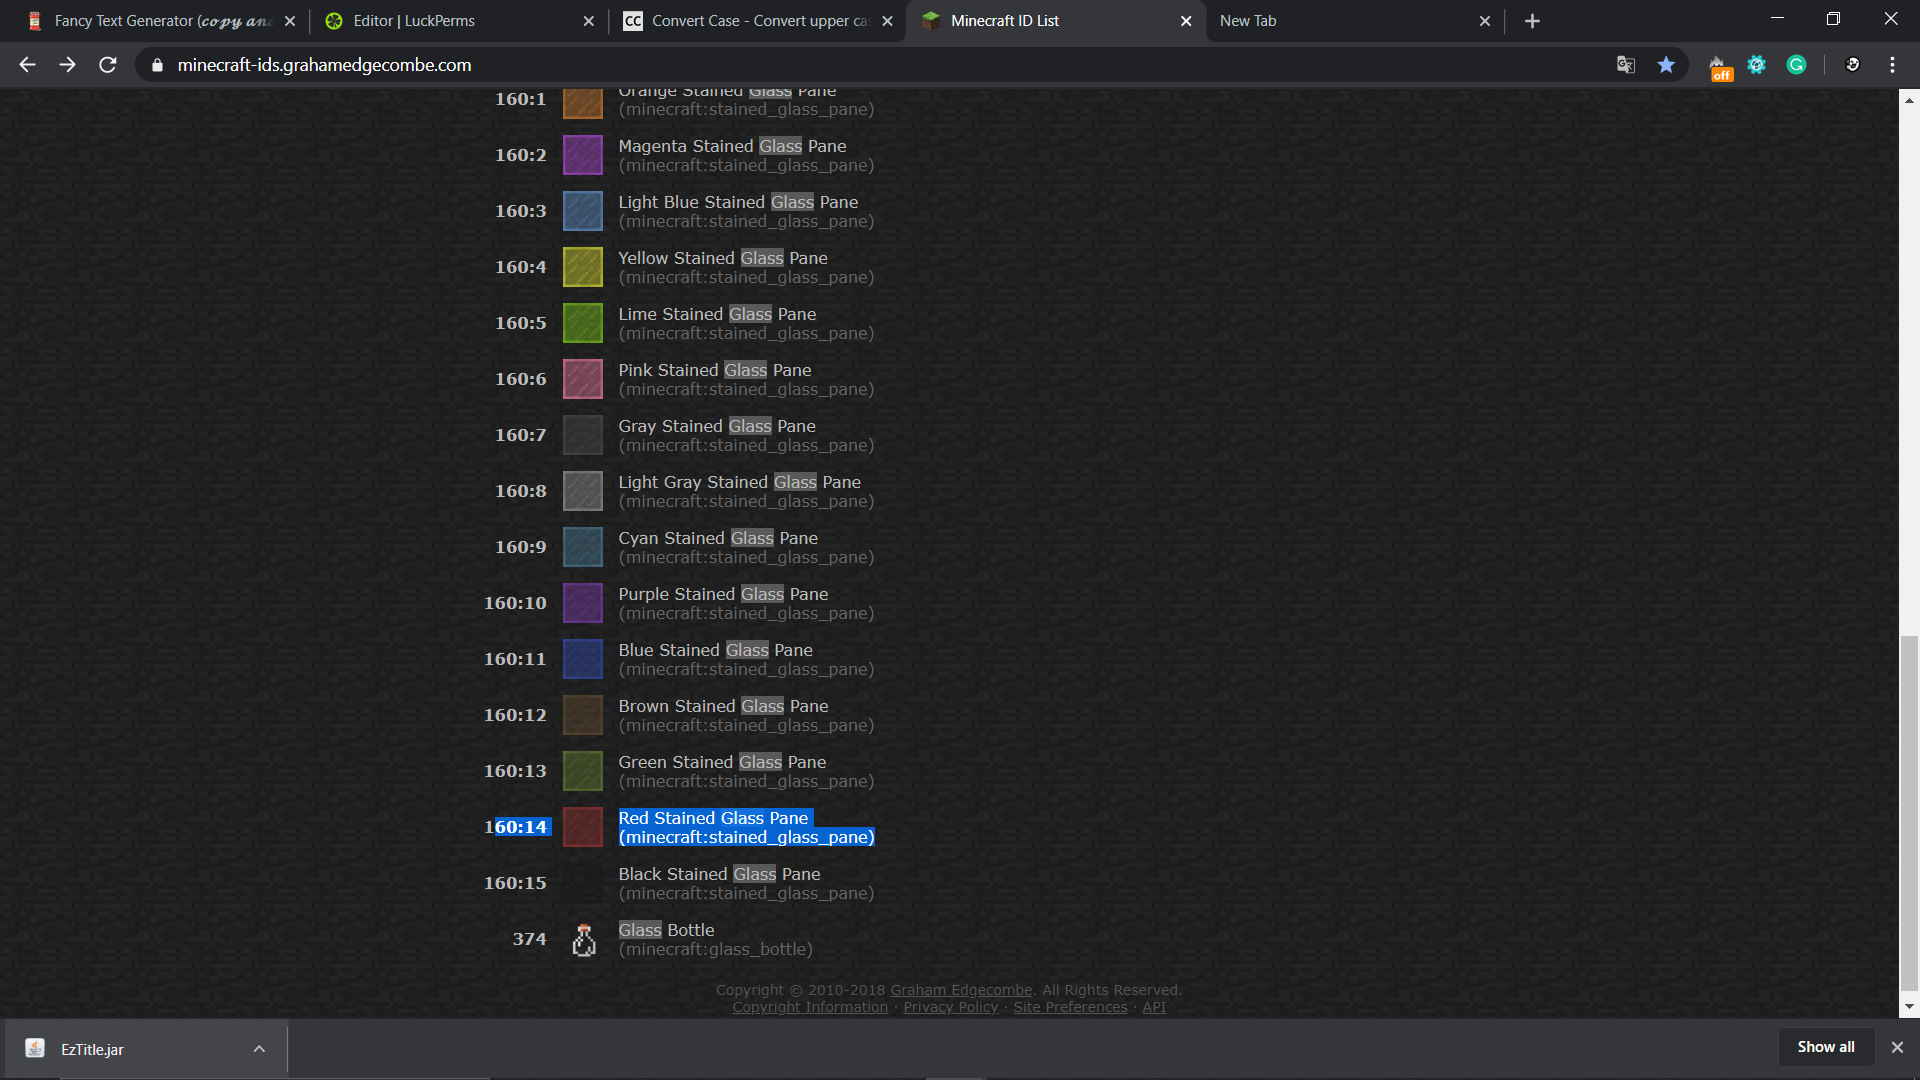
Task: Expand EzTitle.jar download options chevron
Action: pos(259,1049)
